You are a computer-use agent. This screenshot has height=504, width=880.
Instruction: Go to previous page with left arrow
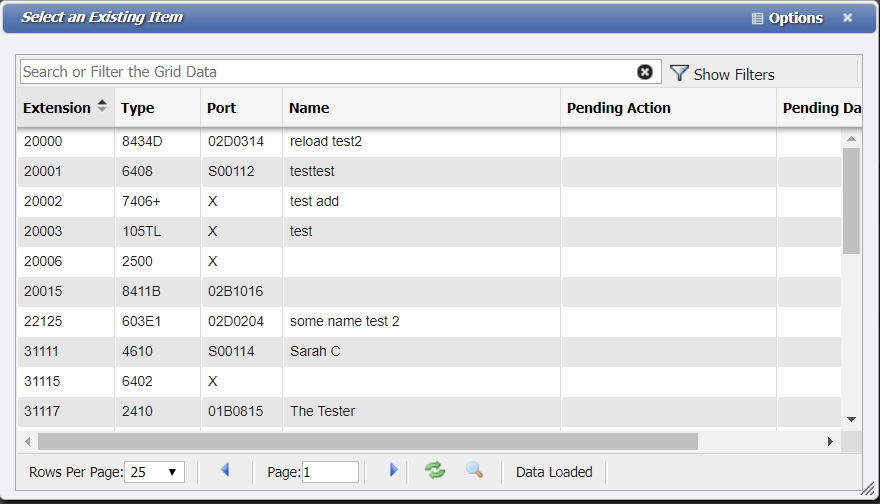(x=225, y=470)
